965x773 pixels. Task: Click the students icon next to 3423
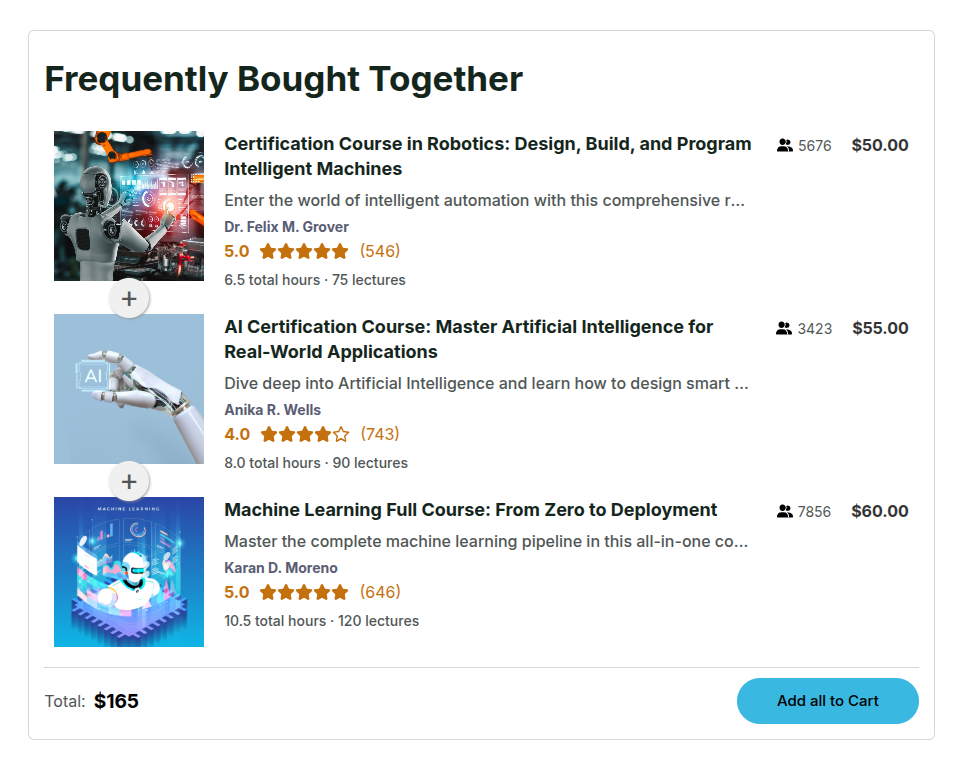784,328
